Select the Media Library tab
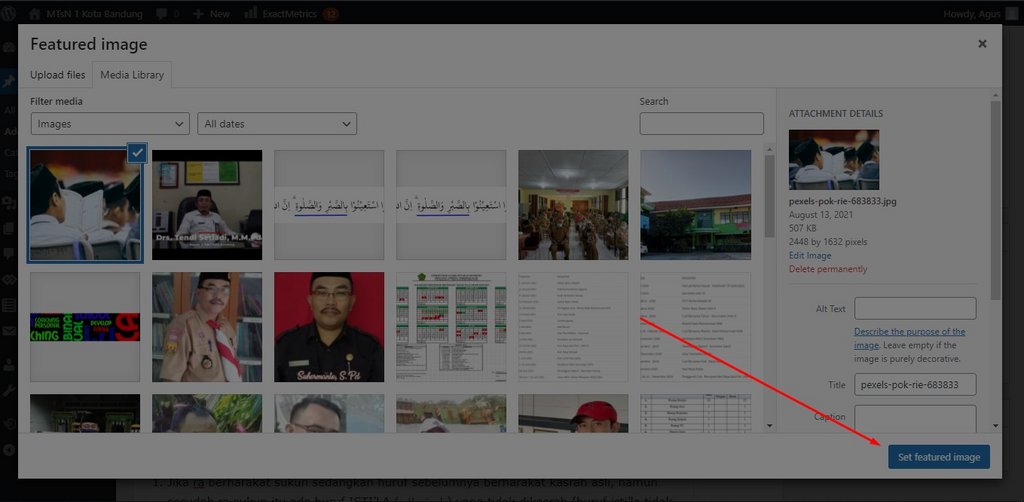 [x=132, y=75]
